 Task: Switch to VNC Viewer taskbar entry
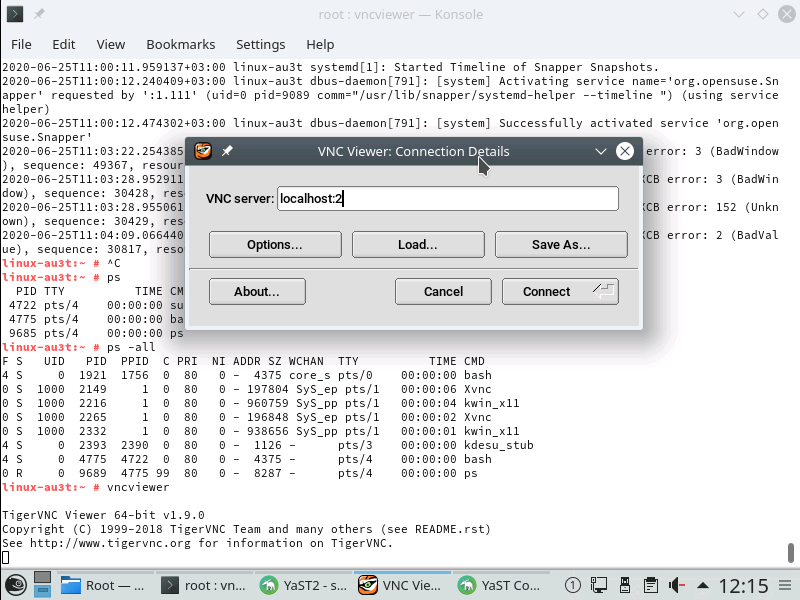[402, 585]
